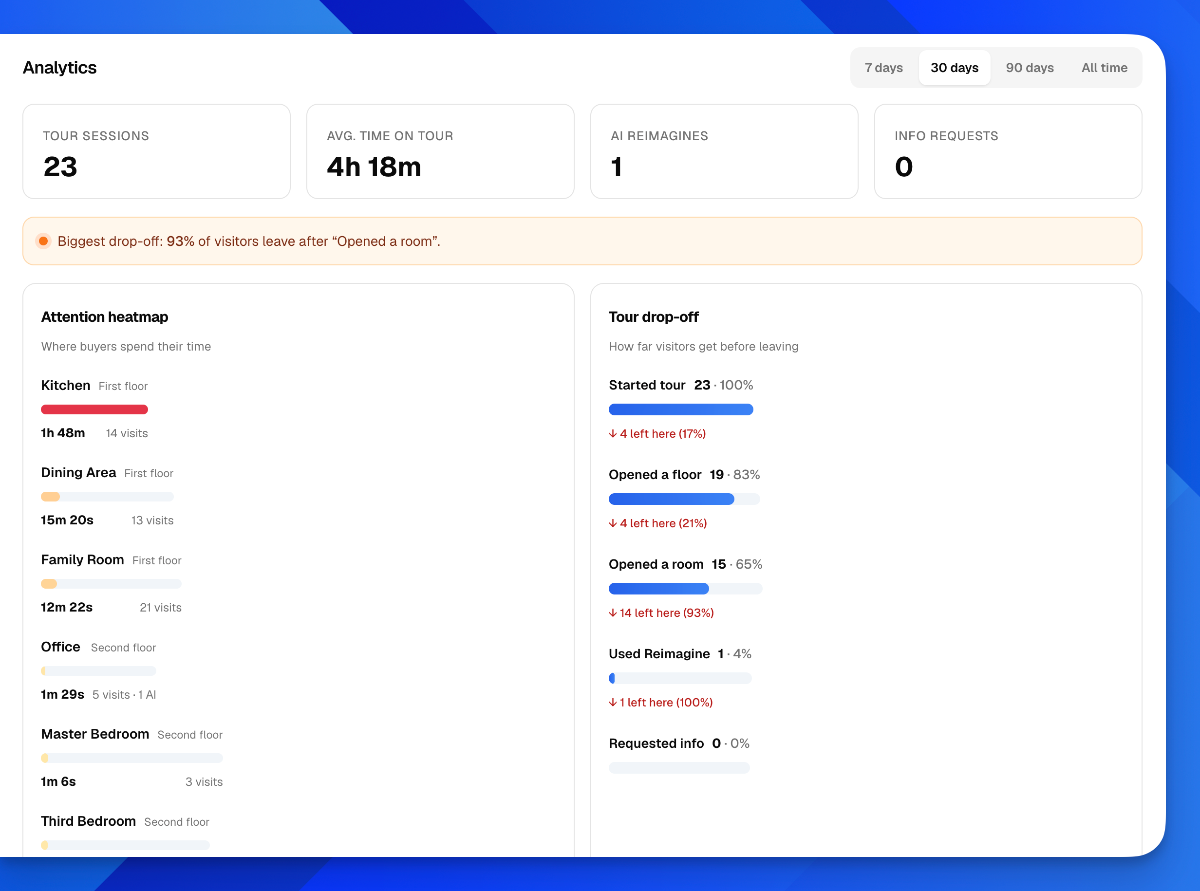1200x891 pixels.
Task: Click the 1 left here (100%) text
Action: pyautogui.click(x=661, y=702)
